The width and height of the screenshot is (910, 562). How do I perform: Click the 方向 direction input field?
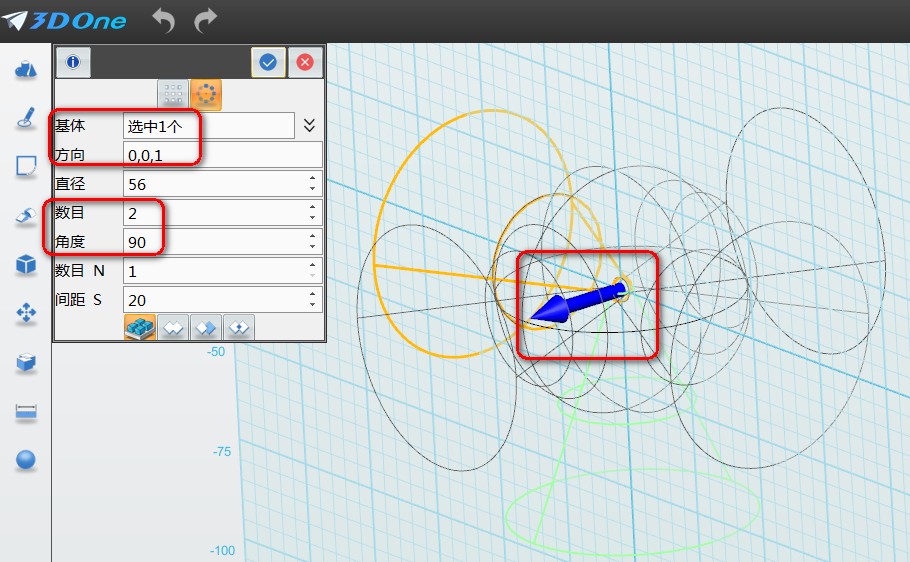[222, 154]
